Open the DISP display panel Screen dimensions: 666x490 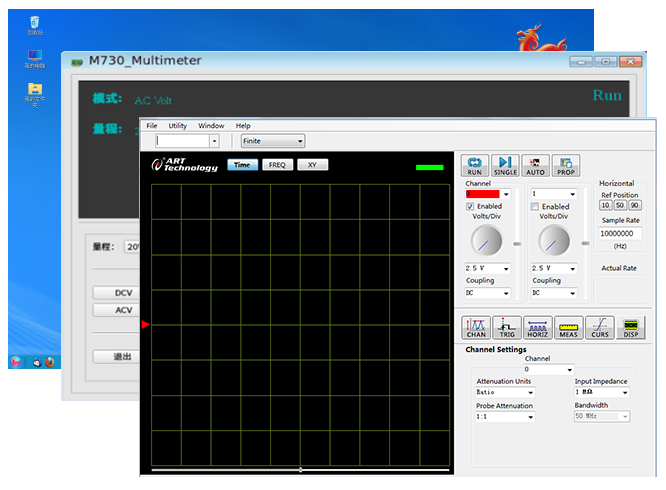coord(630,328)
